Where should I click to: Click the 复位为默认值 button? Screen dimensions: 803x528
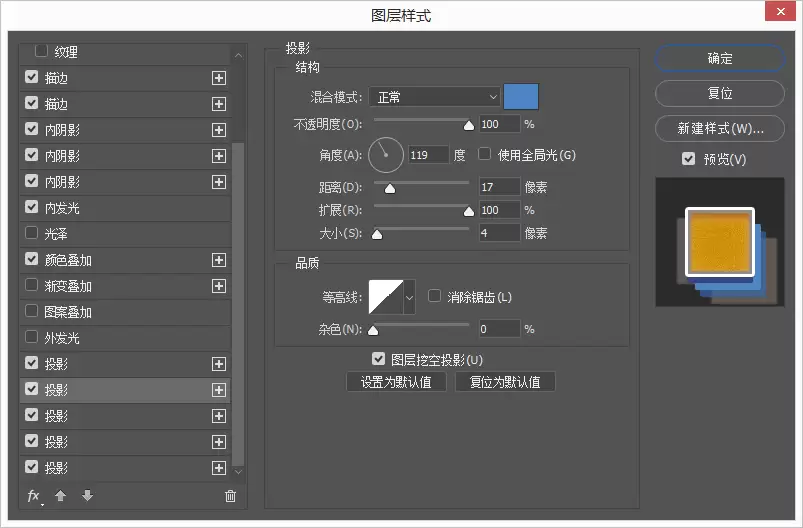click(505, 382)
